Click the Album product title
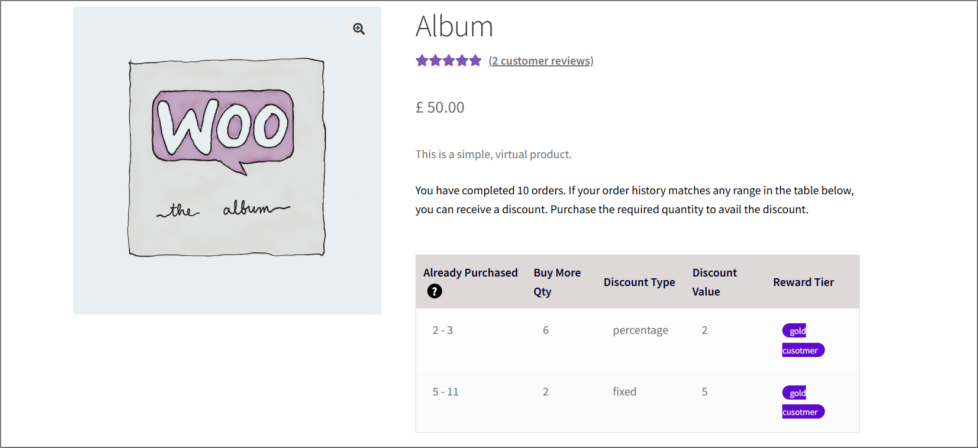978x448 pixels. pyautogui.click(x=454, y=26)
